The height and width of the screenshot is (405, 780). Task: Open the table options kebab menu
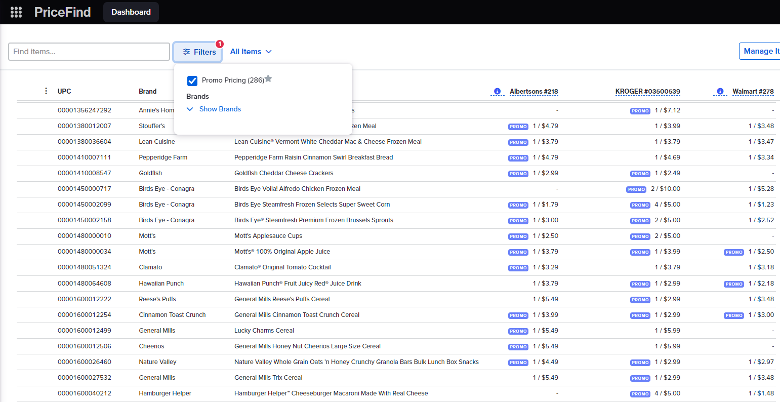pyautogui.click(x=46, y=91)
